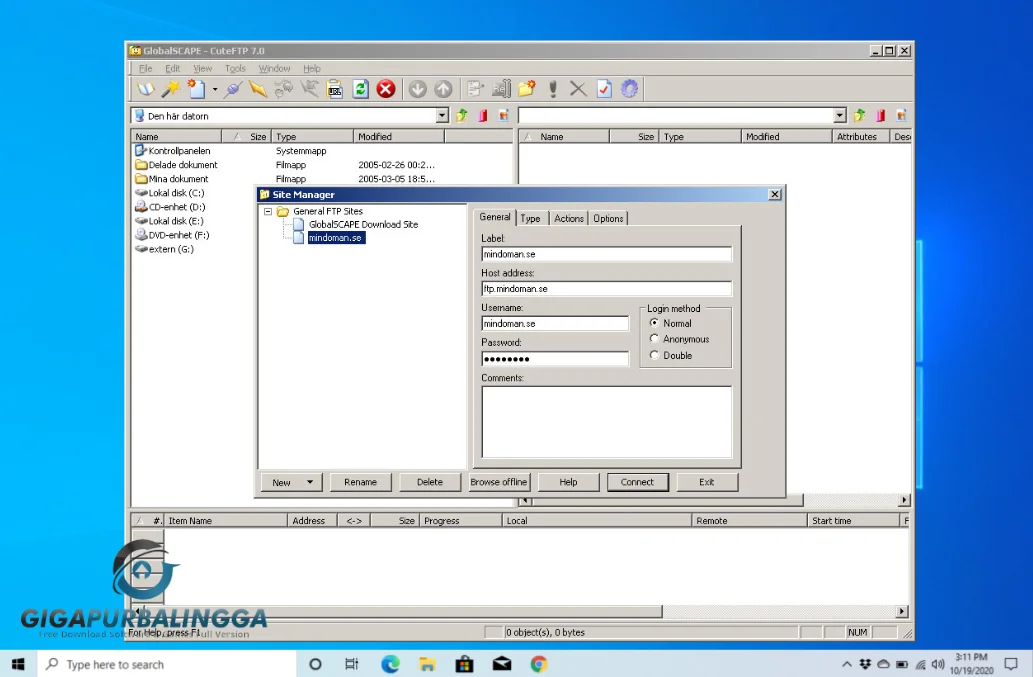Click the Rename button in Site Manager
Viewport: 1033px width, 677px height.
pyautogui.click(x=360, y=482)
